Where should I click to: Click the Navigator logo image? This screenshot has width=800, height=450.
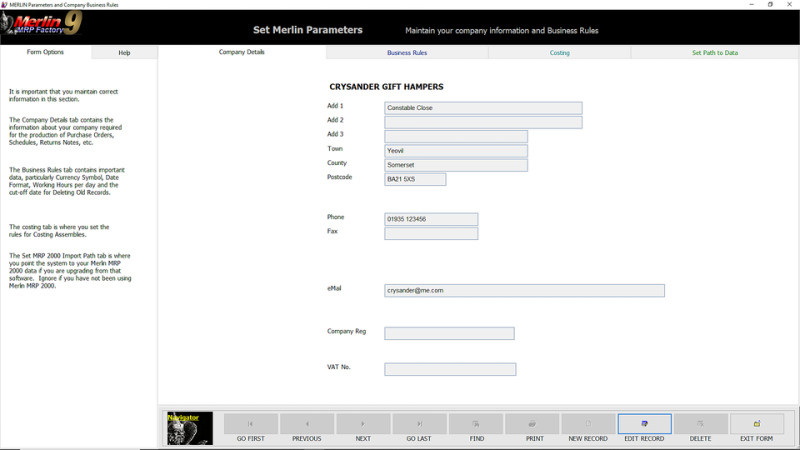pos(190,428)
